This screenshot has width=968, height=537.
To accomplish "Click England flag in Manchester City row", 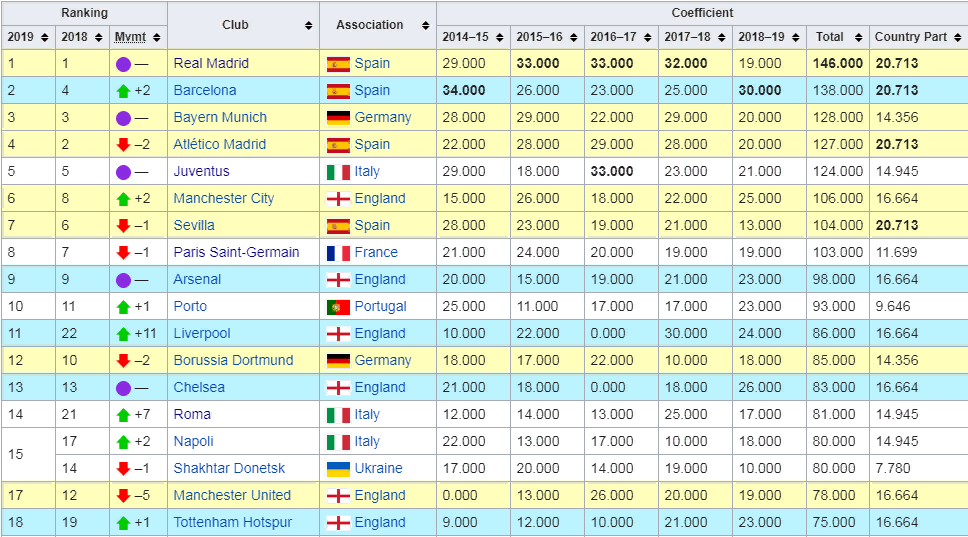I will click(x=338, y=199).
